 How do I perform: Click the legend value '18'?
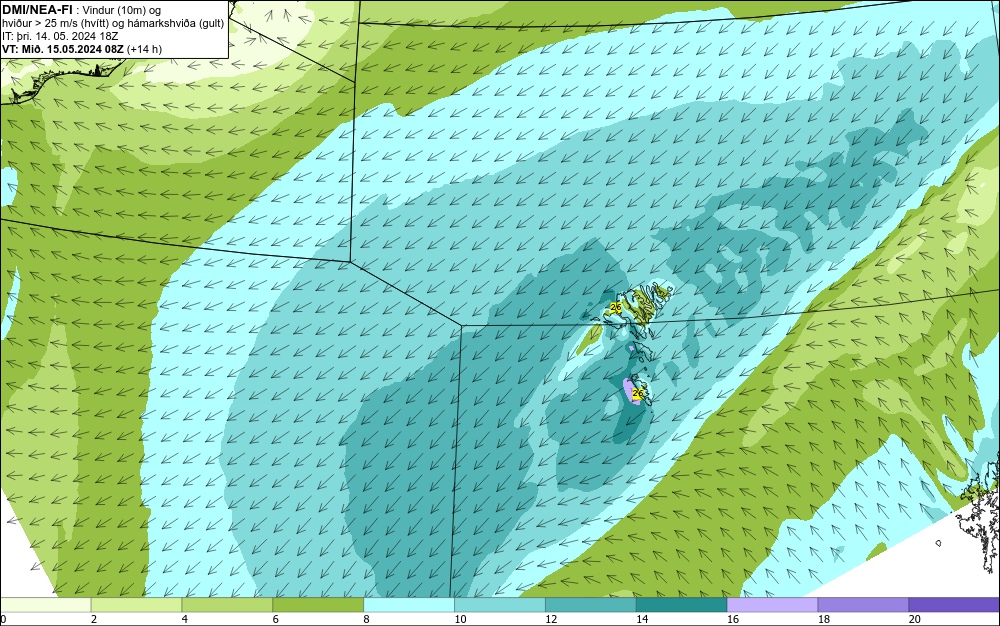coord(824,619)
